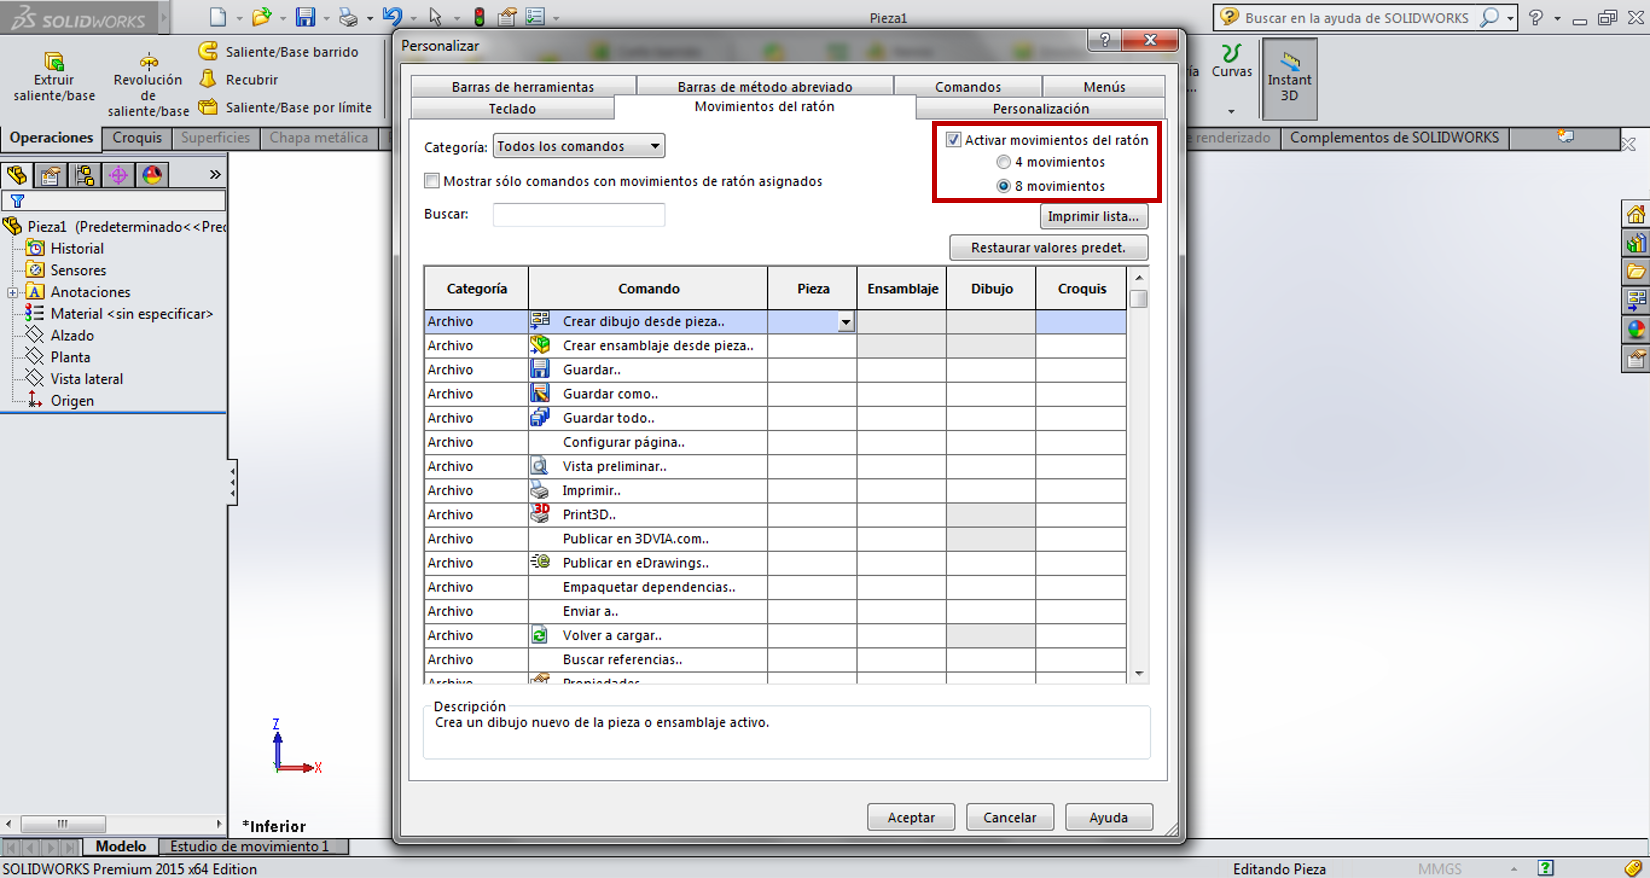This screenshot has height=878, width=1650.
Task: Click the Aceptar button
Action: pos(911,817)
